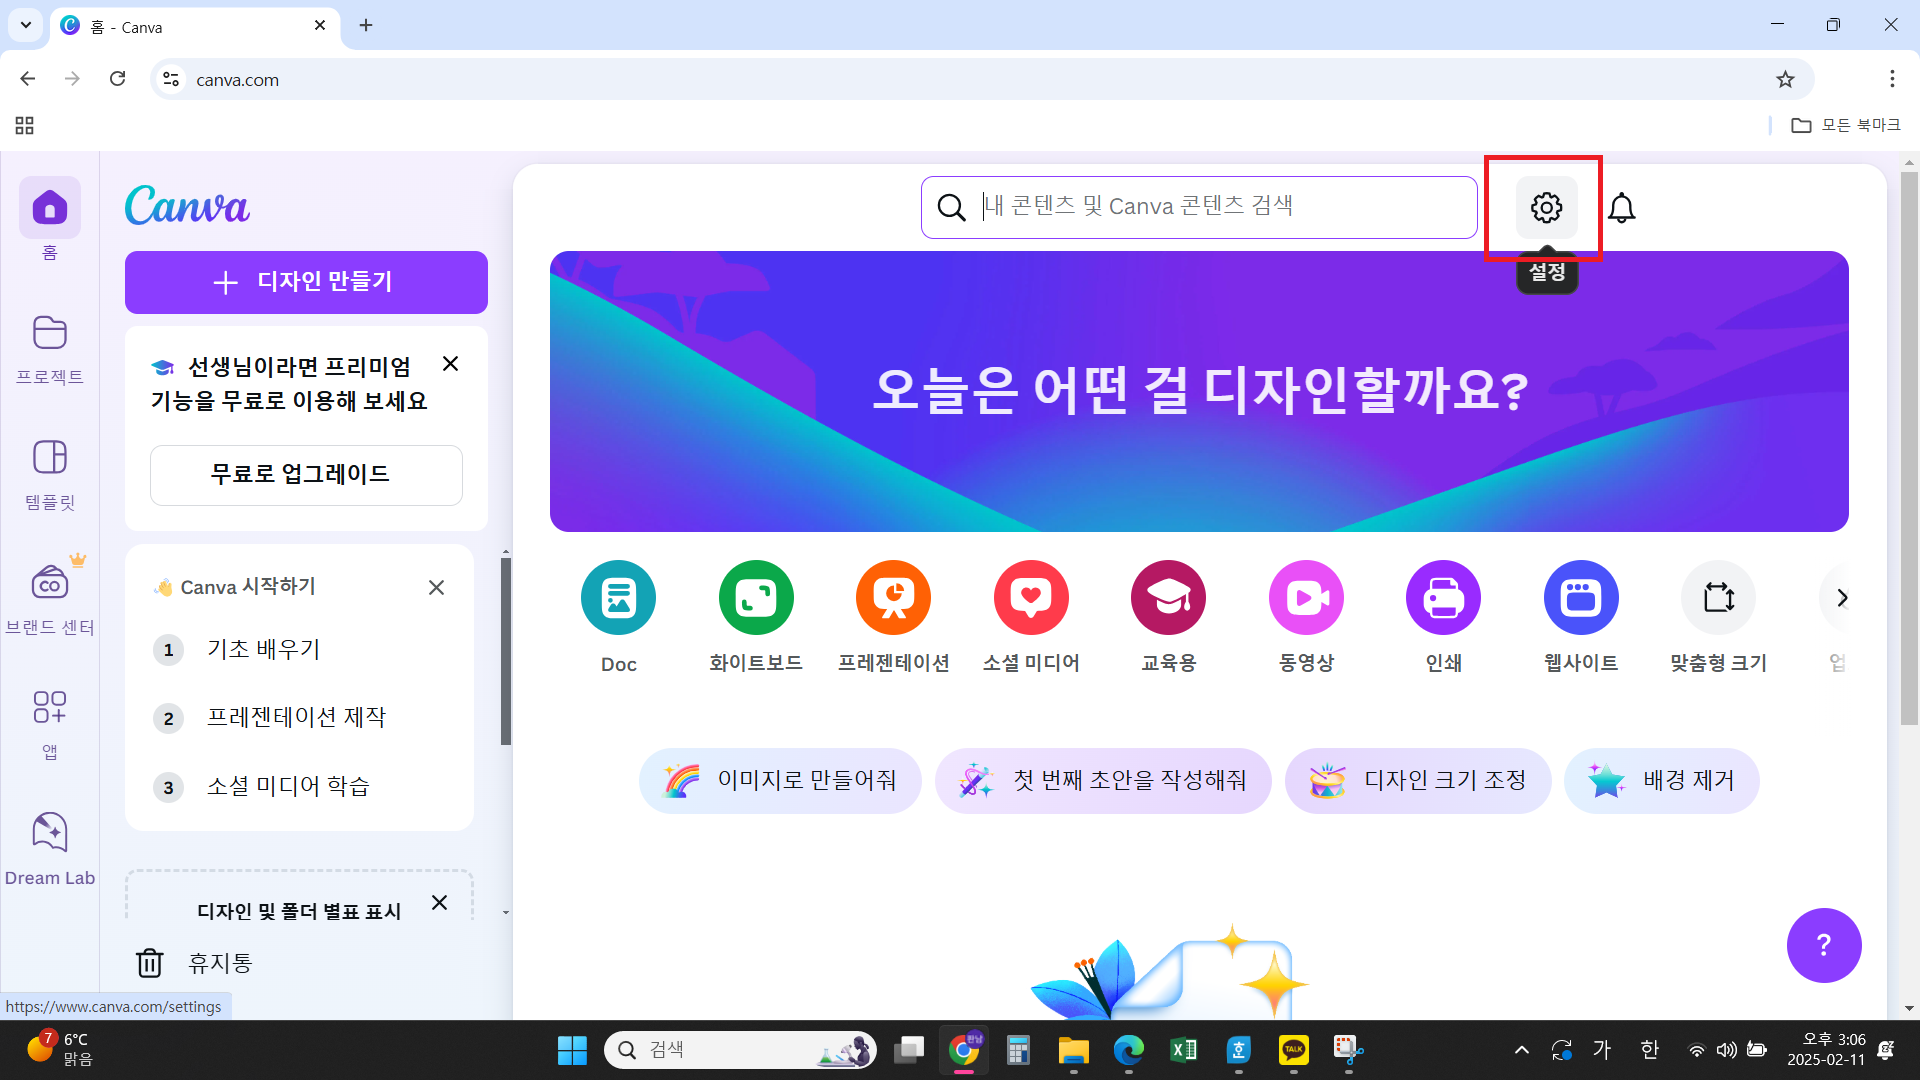The image size is (1920, 1080).
Task: Open Excel from the taskbar
Action: [x=1183, y=1049]
